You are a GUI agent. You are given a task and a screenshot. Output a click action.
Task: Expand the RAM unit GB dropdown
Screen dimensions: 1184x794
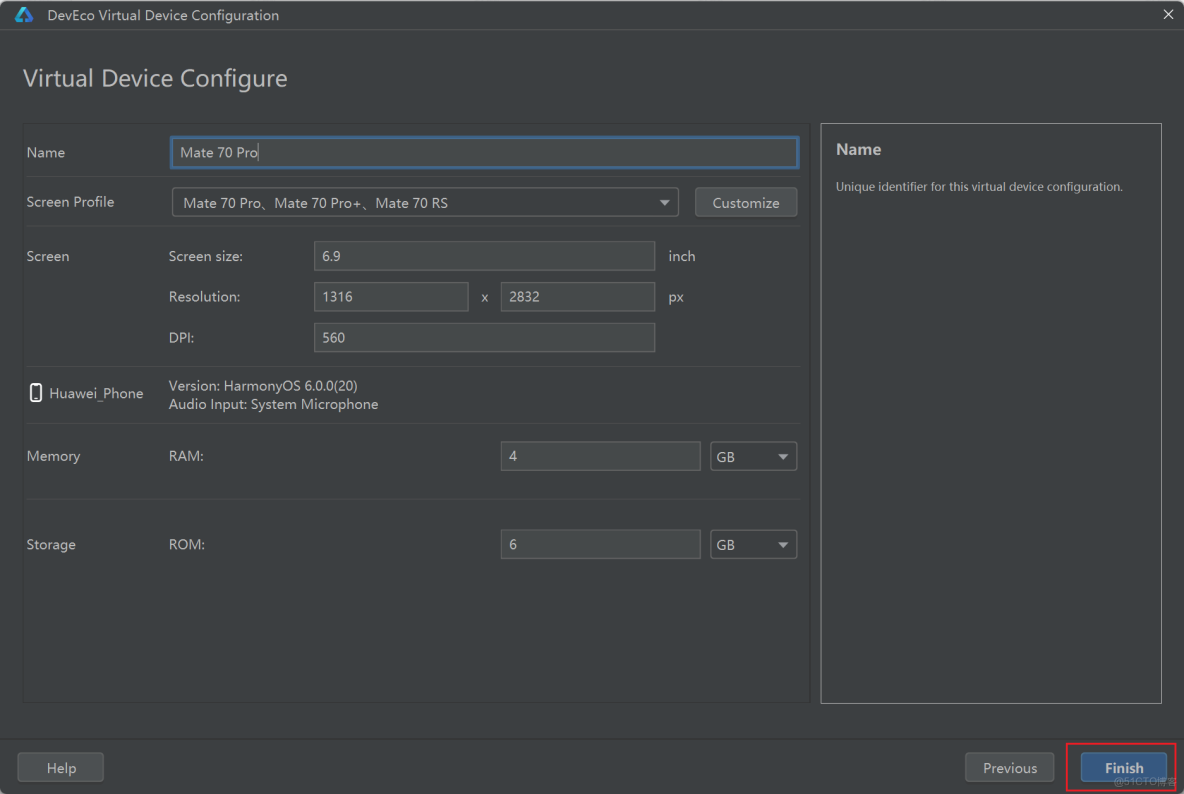click(753, 457)
